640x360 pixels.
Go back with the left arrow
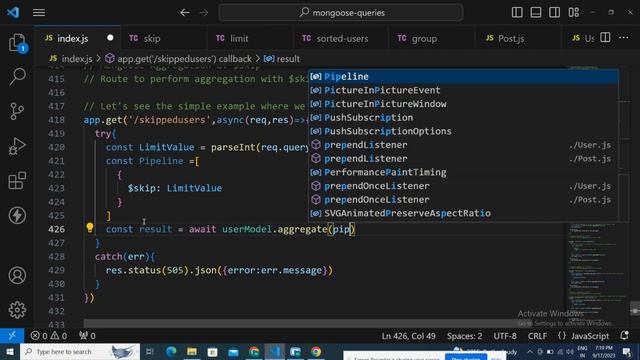(x=185, y=13)
